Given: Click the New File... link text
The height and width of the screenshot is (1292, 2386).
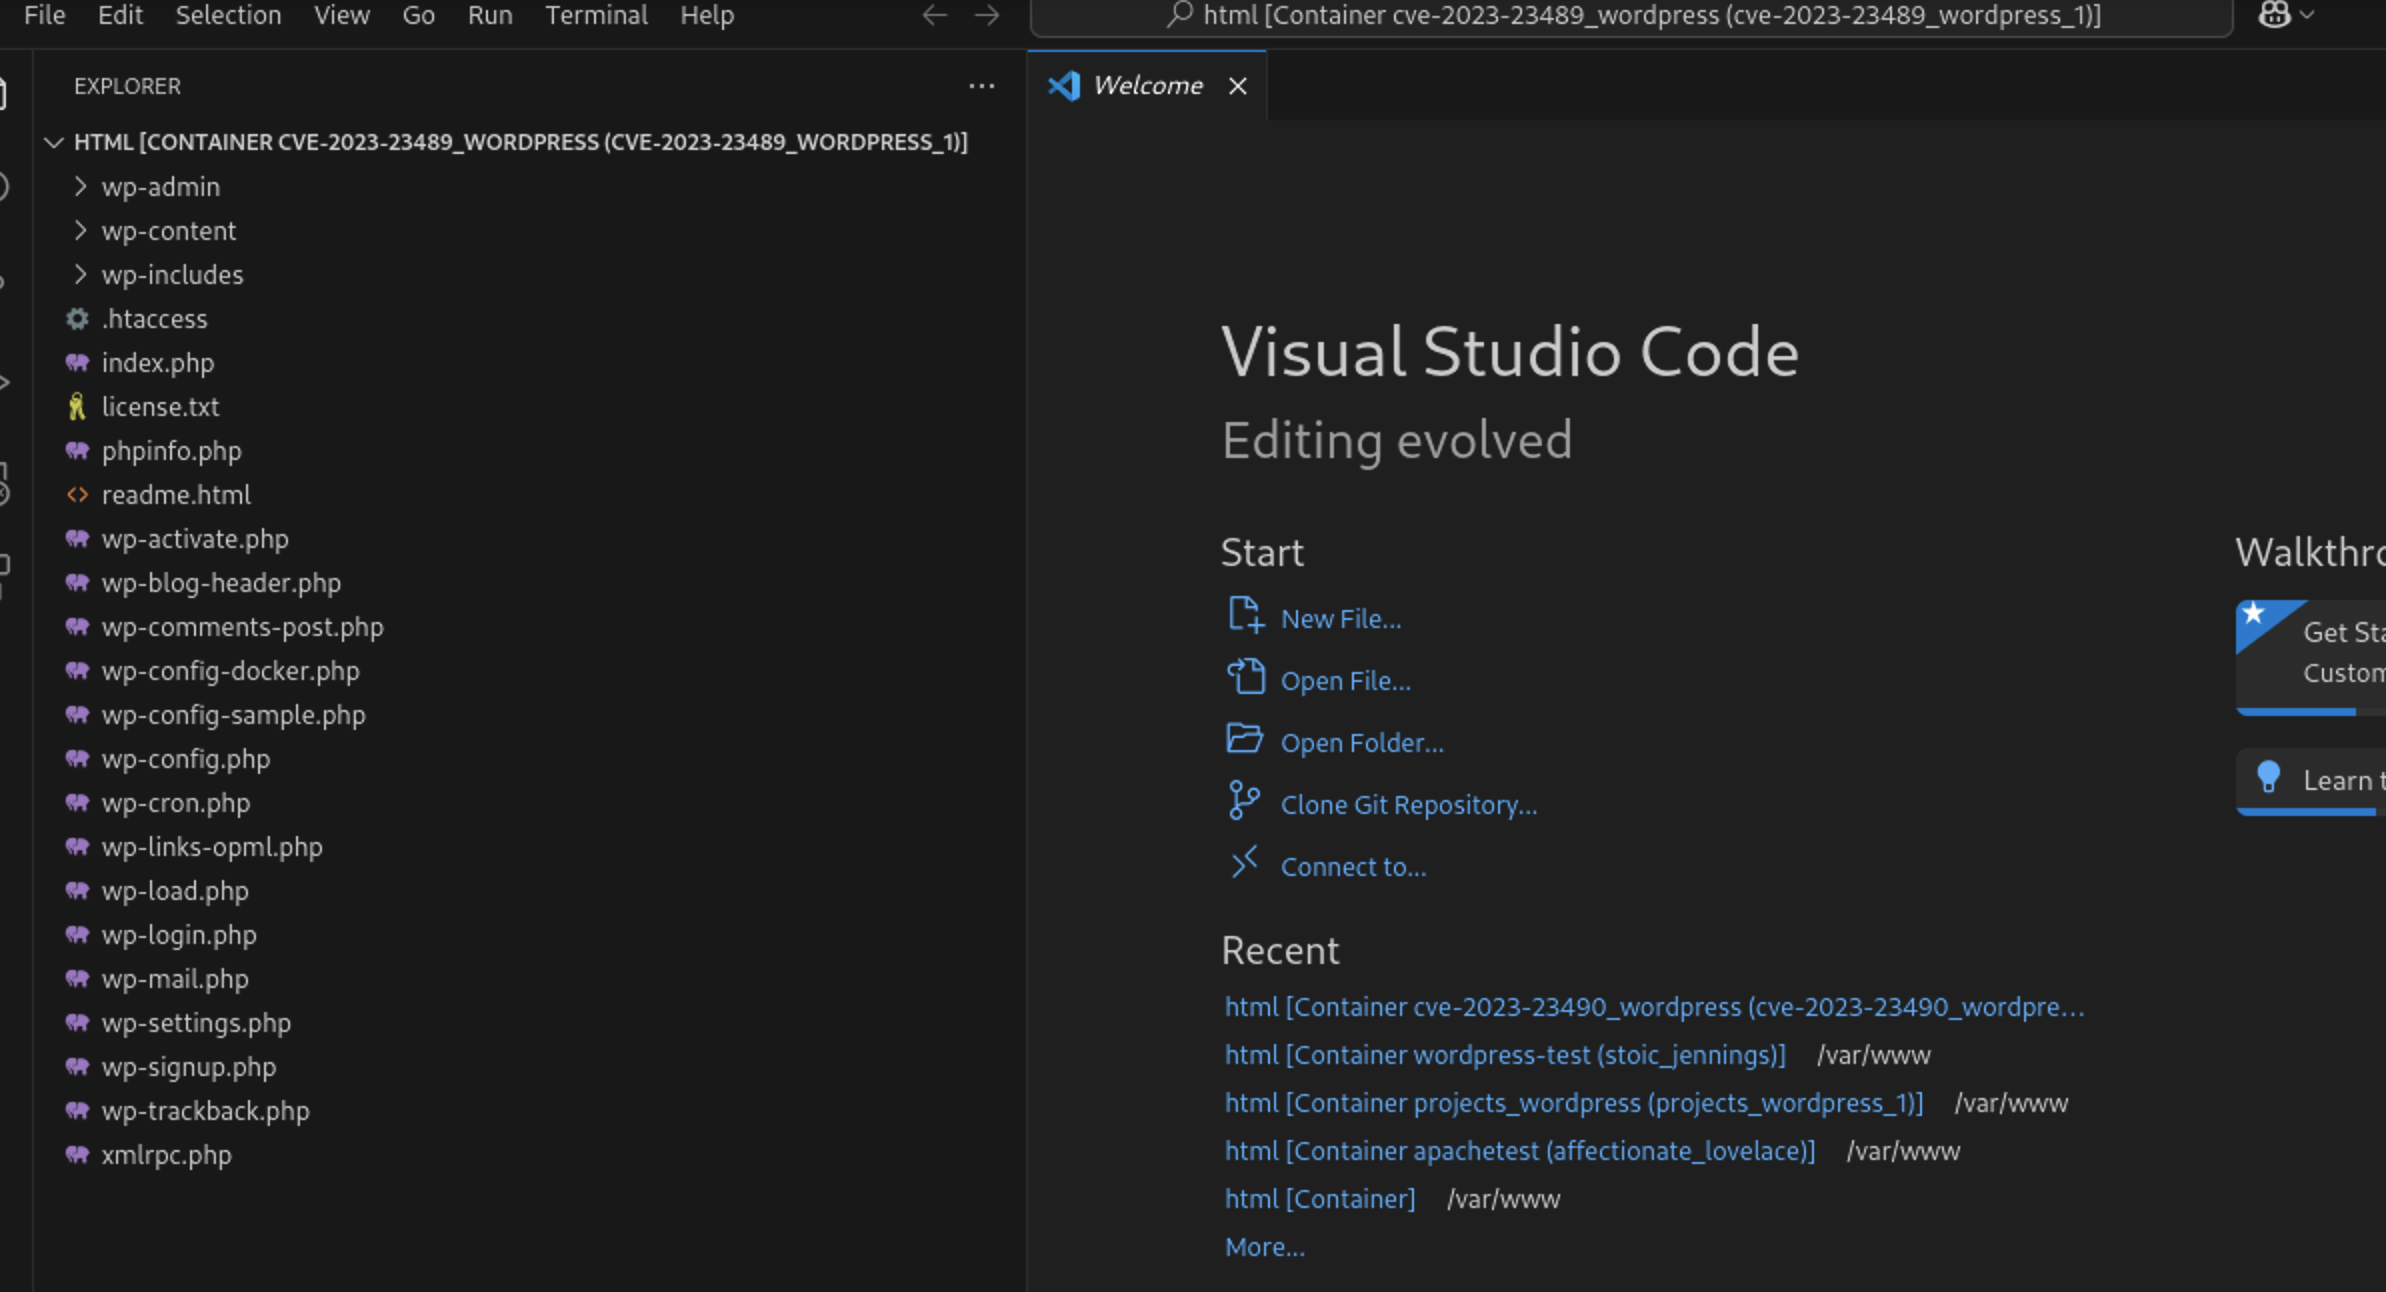Looking at the screenshot, I should click(1341, 619).
